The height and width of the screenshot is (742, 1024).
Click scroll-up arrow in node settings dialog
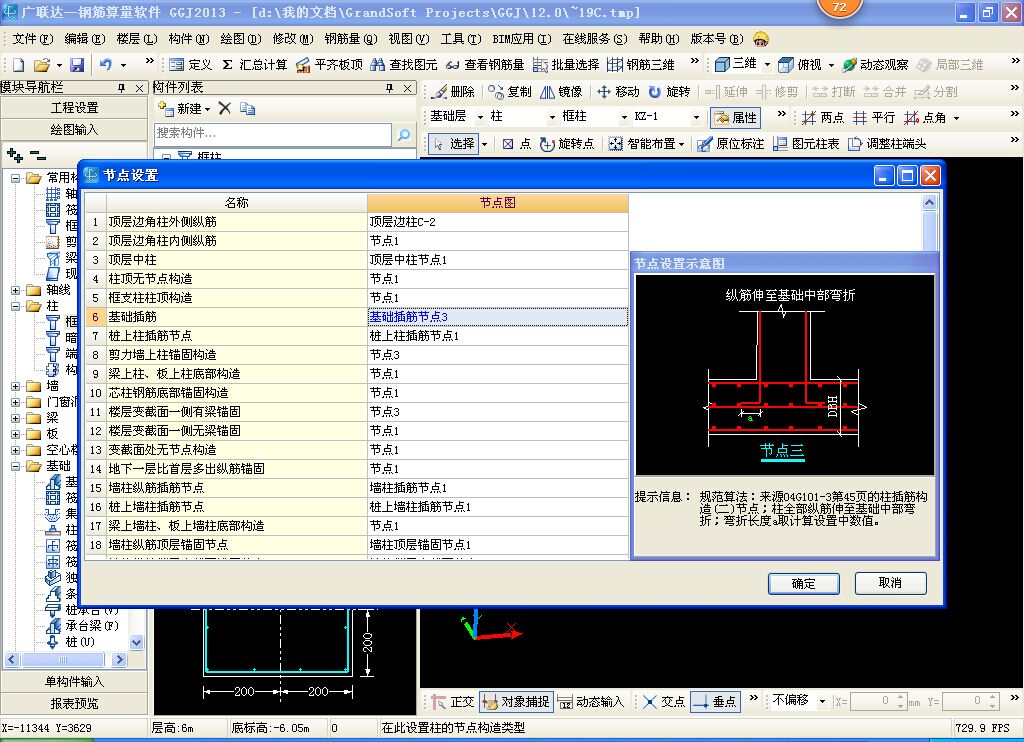[x=929, y=202]
